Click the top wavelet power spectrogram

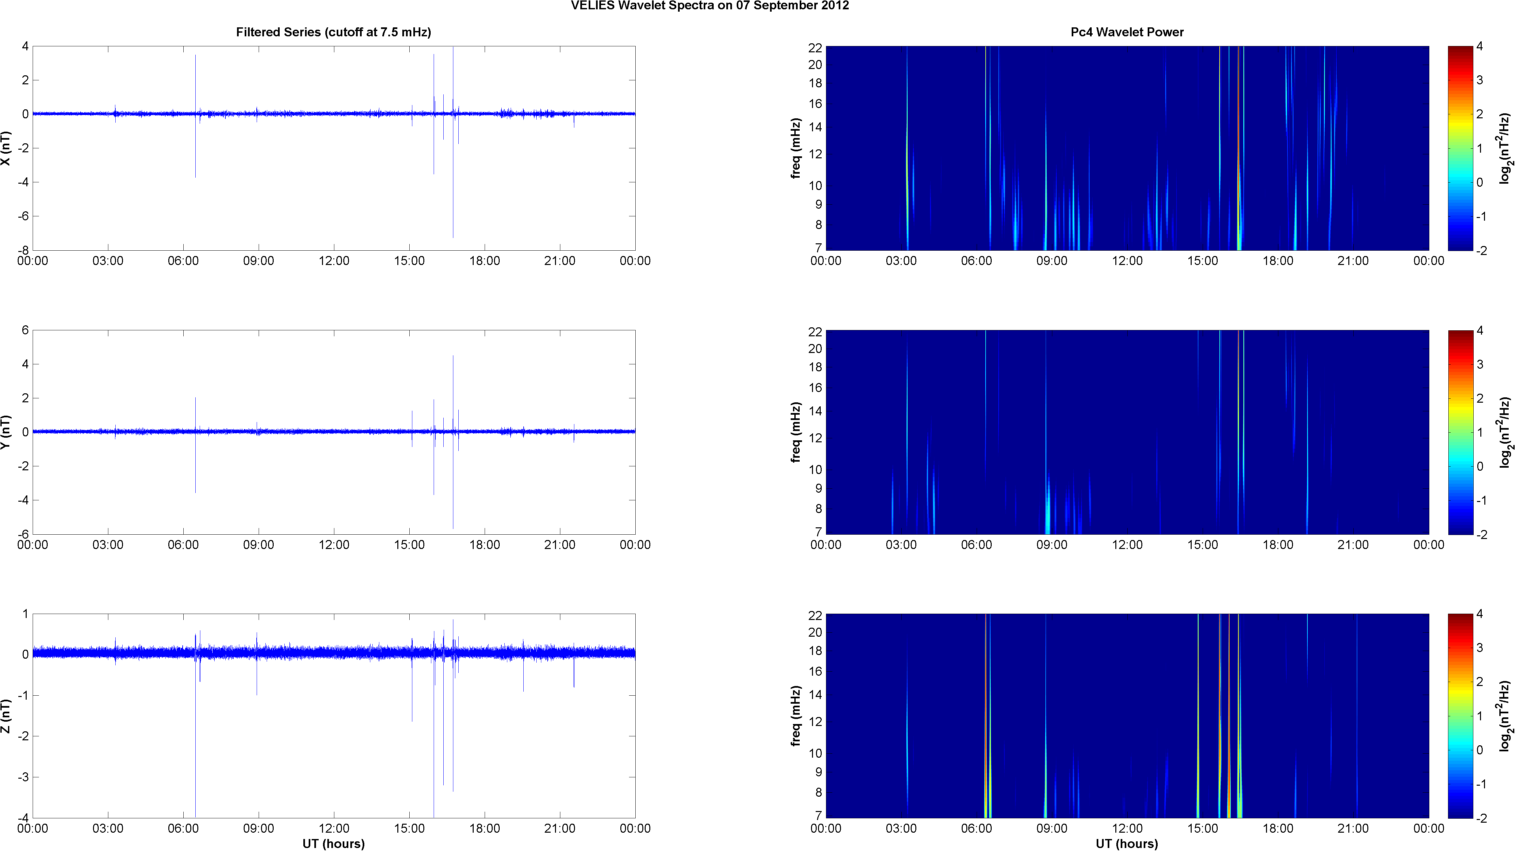click(1126, 148)
